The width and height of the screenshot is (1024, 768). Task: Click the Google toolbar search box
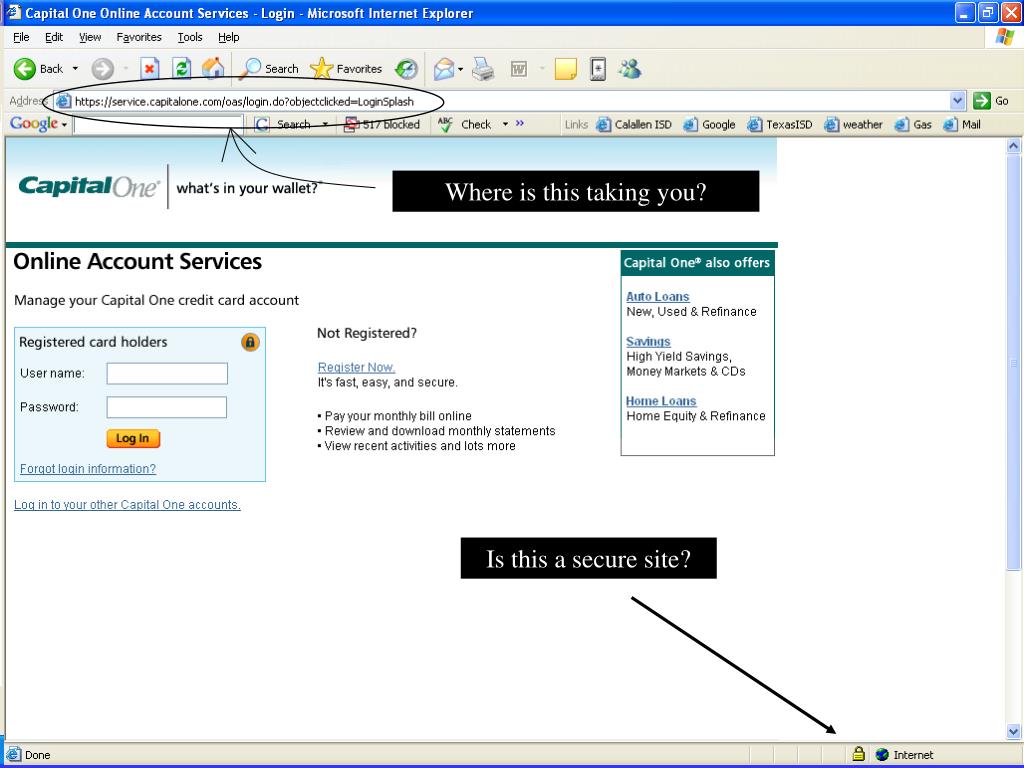coord(158,124)
